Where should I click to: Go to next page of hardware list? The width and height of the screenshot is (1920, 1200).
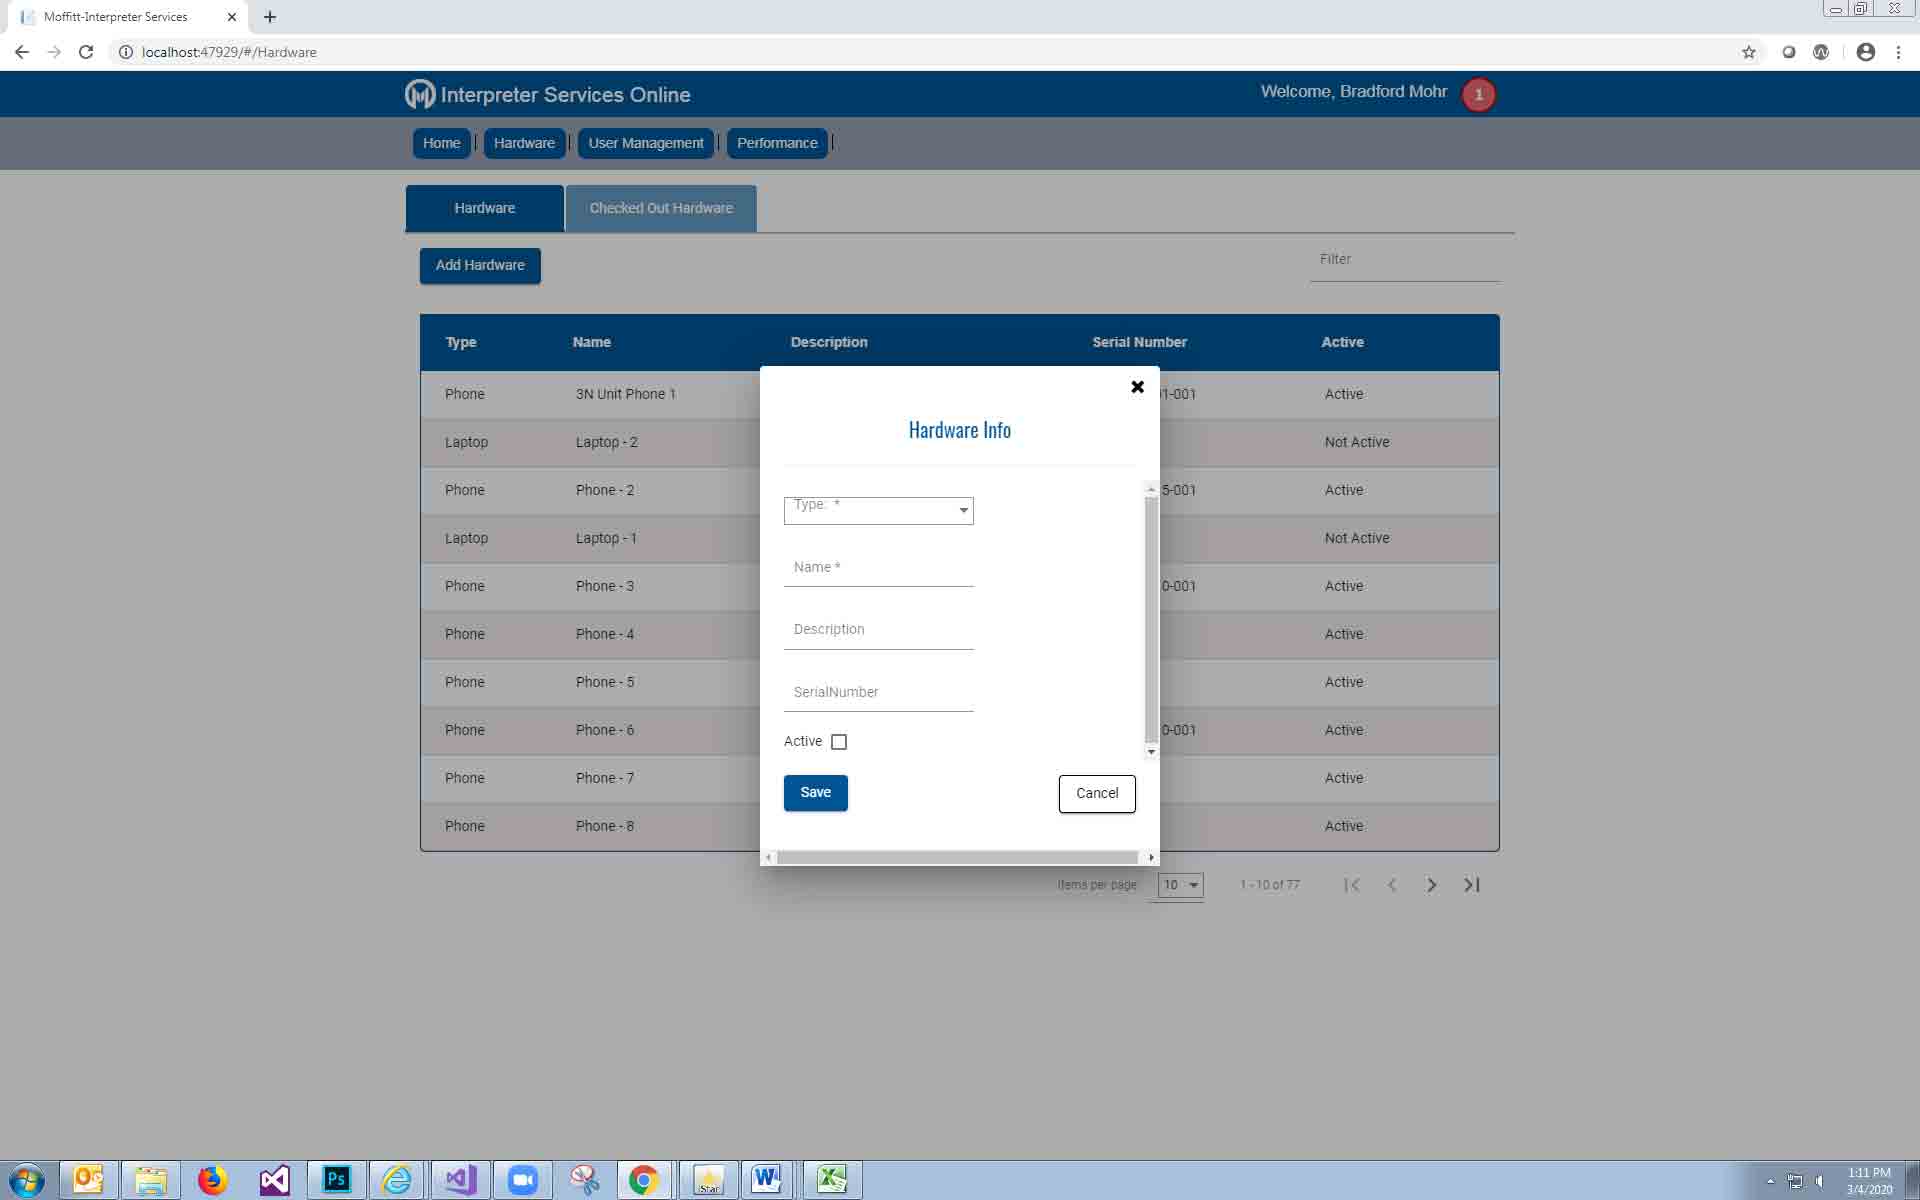[1431, 885]
